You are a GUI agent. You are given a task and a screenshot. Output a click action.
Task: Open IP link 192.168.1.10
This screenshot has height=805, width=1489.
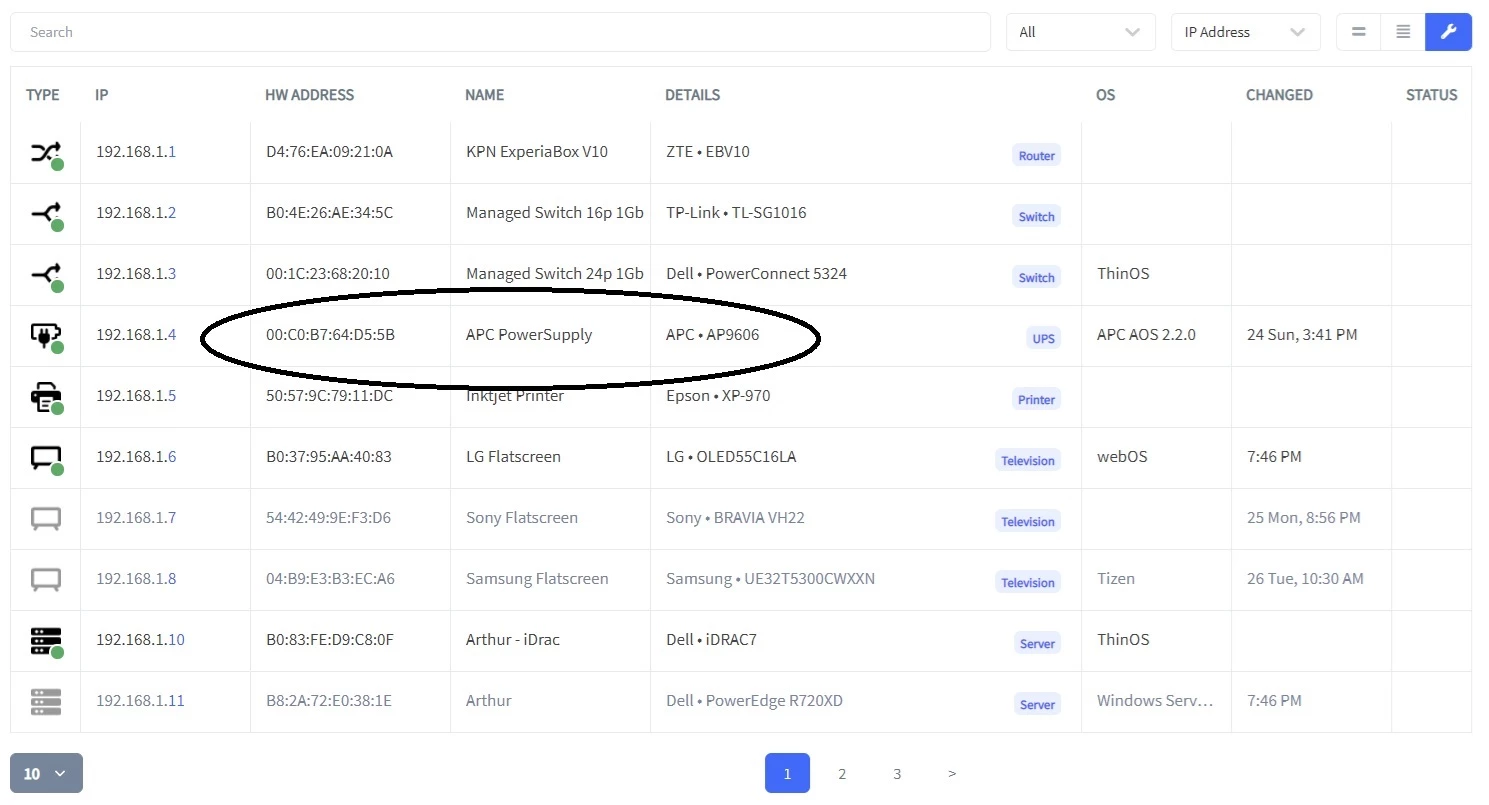click(140, 640)
